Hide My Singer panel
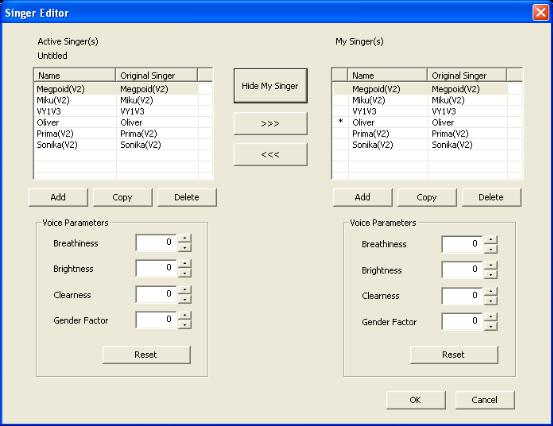553x426 pixels. coord(271,86)
